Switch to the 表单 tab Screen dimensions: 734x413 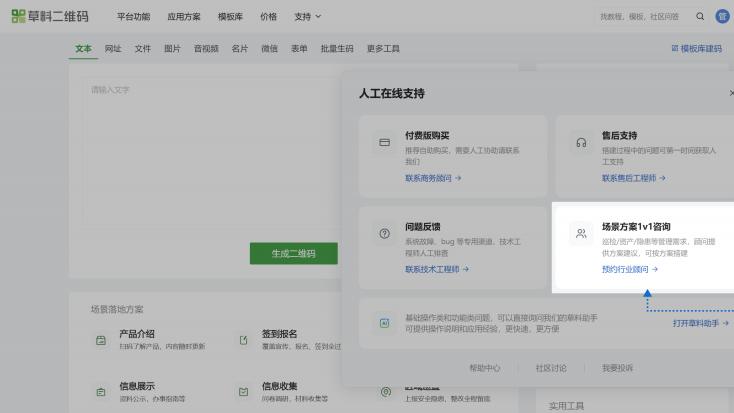pyautogui.click(x=299, y=49)
